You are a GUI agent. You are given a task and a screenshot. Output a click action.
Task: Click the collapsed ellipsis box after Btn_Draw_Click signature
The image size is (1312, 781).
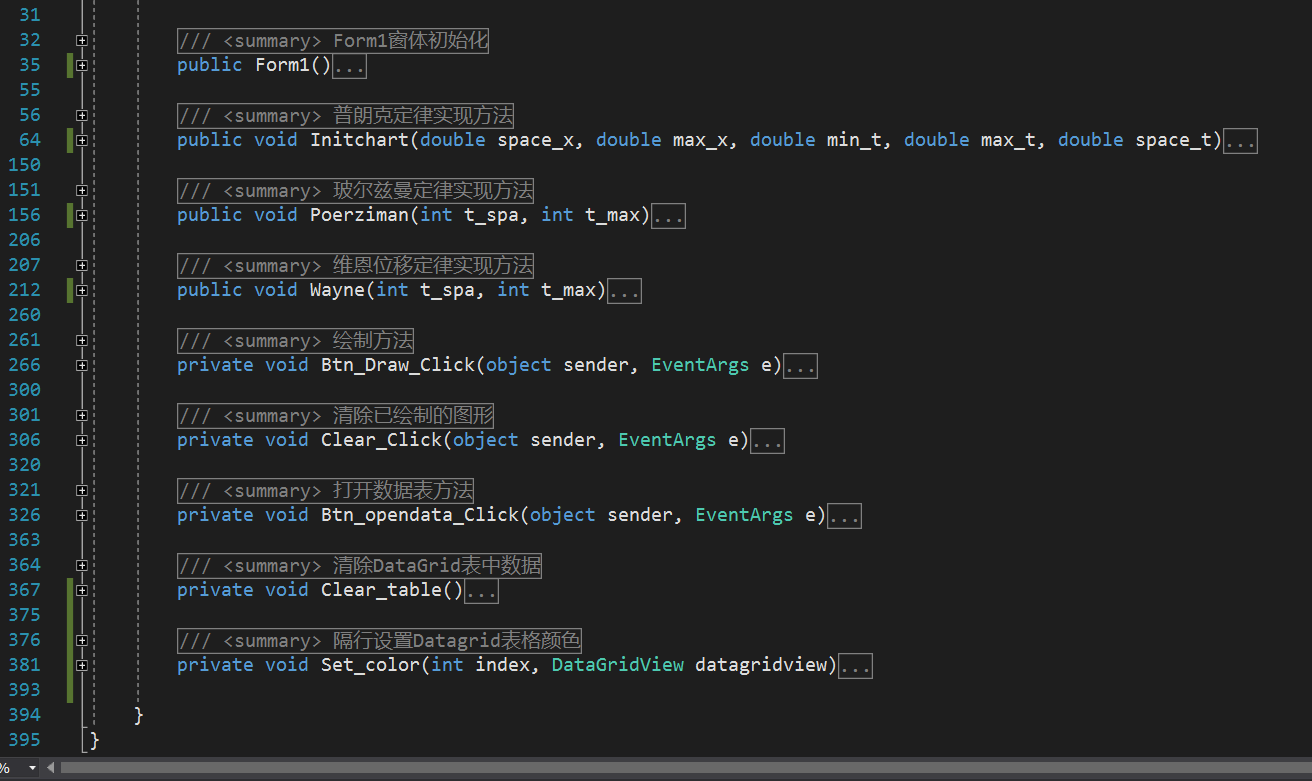click(x=800, y=366)
